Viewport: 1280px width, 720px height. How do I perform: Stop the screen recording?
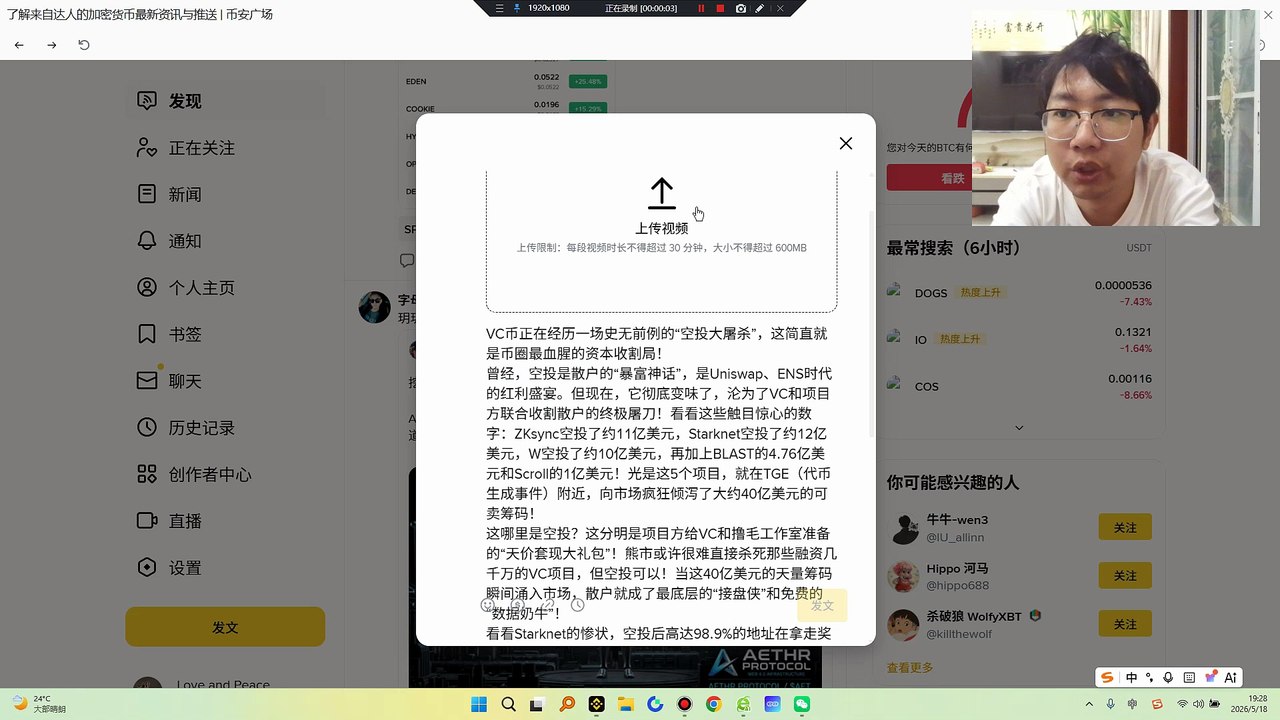point(720,8)
